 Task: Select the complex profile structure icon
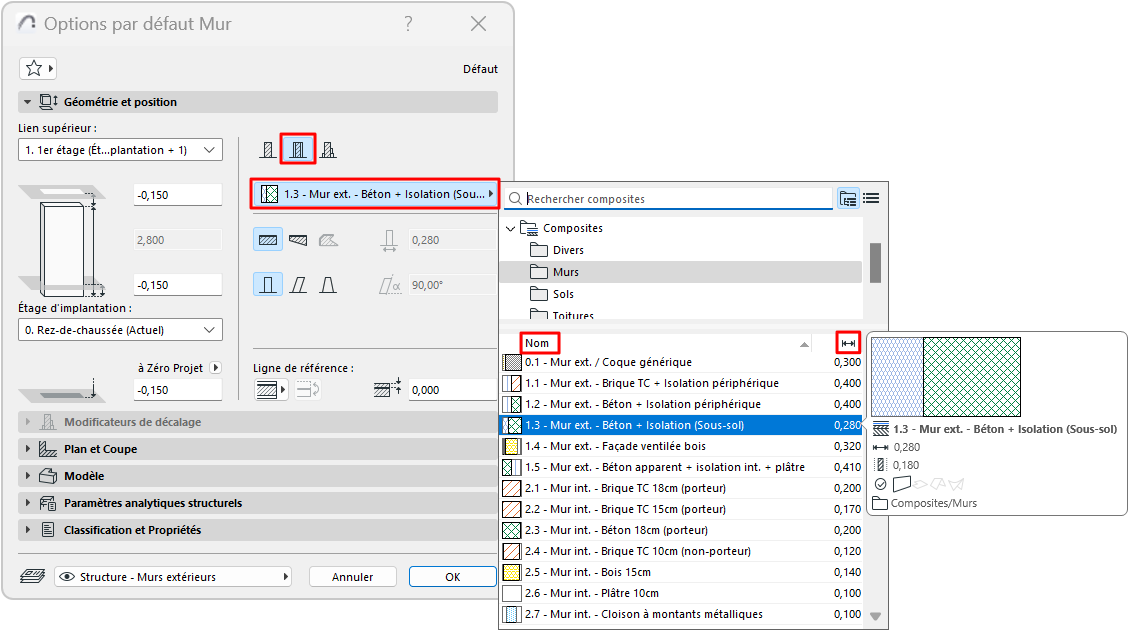point(328,150)
